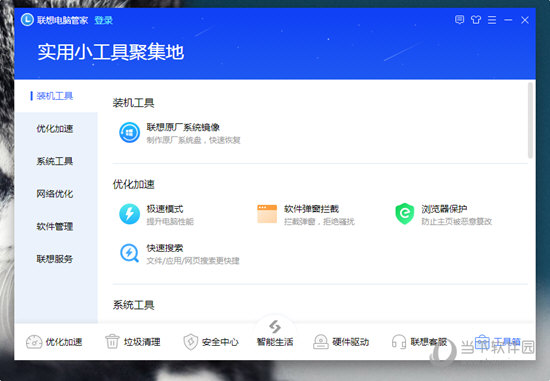
Task: Click the content area vertical scrollbar thumb
Action: point(530,120)
